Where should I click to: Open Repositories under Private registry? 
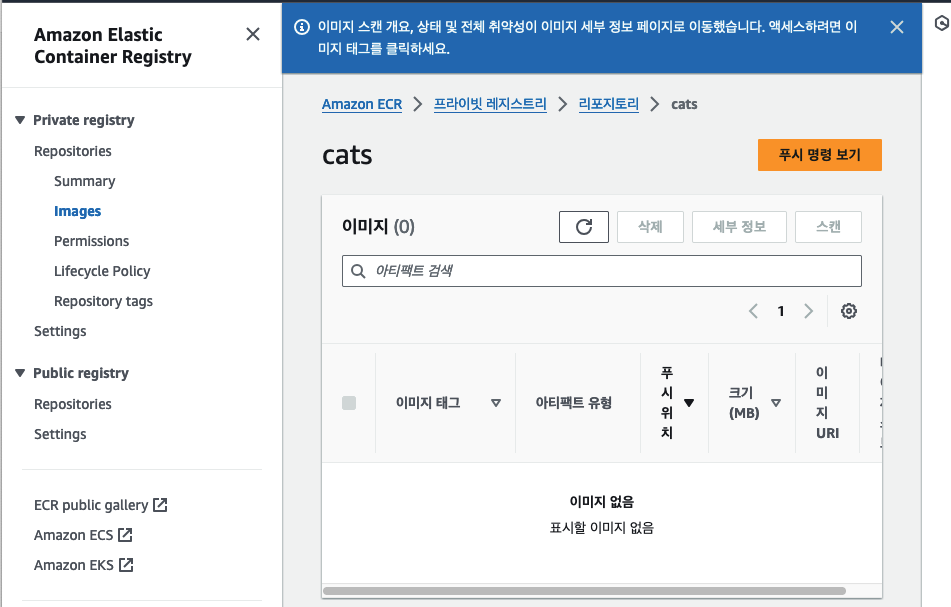pos(73,151)
